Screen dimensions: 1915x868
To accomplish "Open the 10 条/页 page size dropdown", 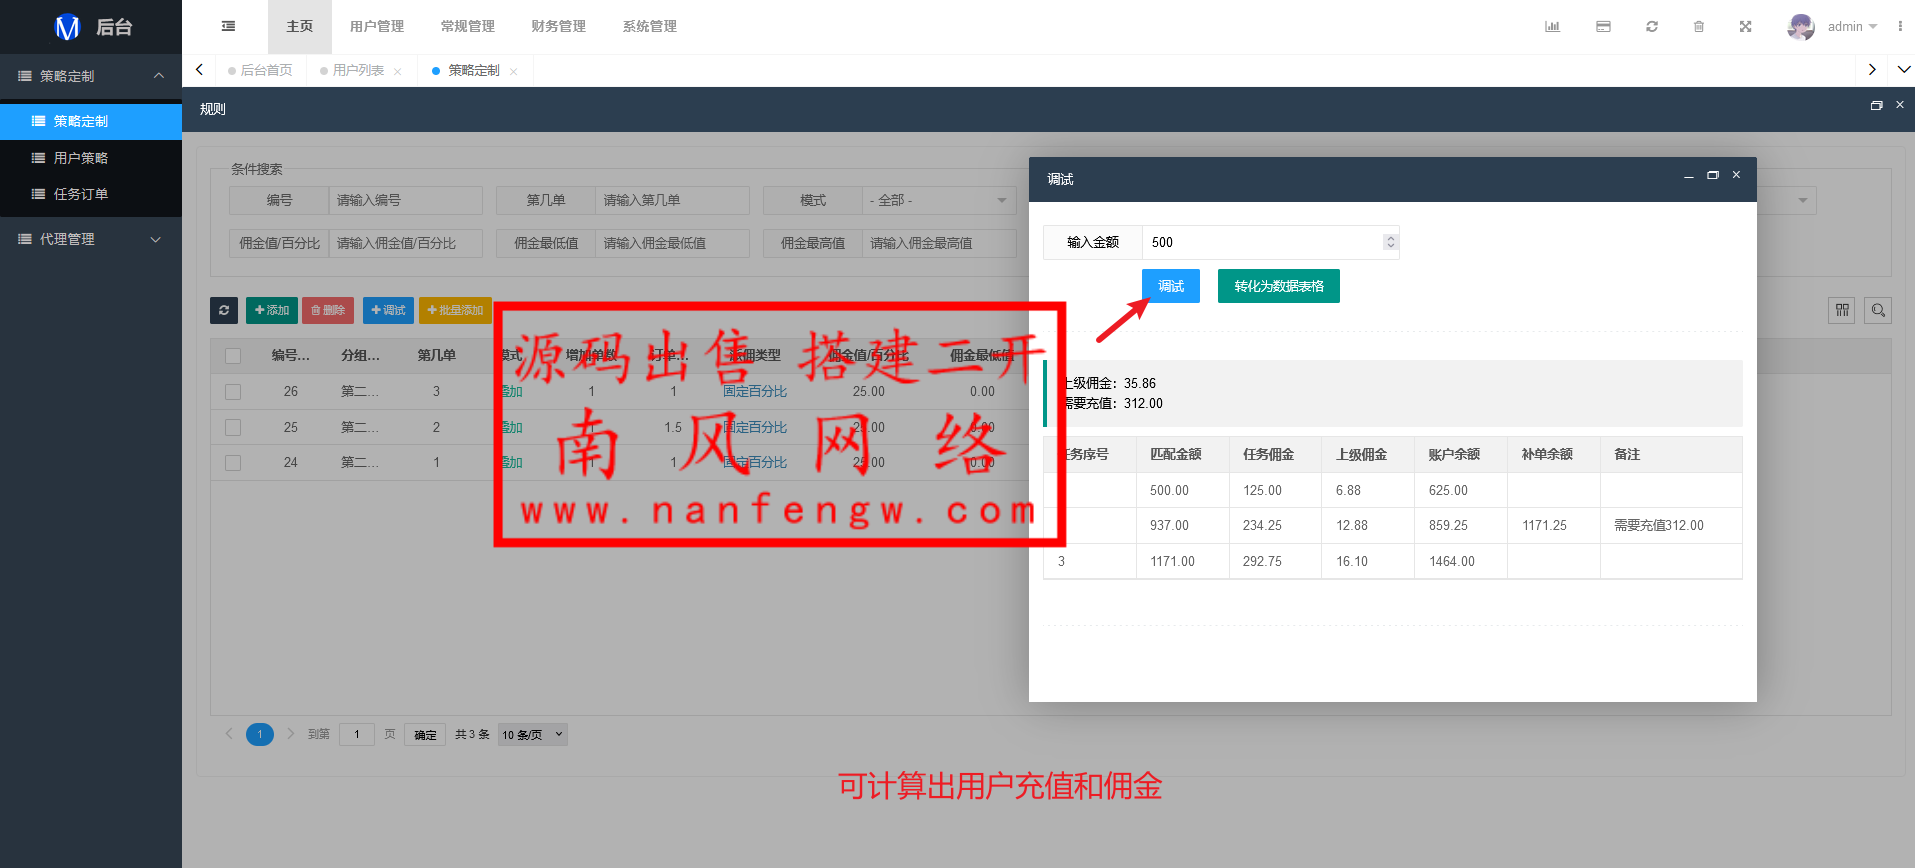I will tap(532, 735).
